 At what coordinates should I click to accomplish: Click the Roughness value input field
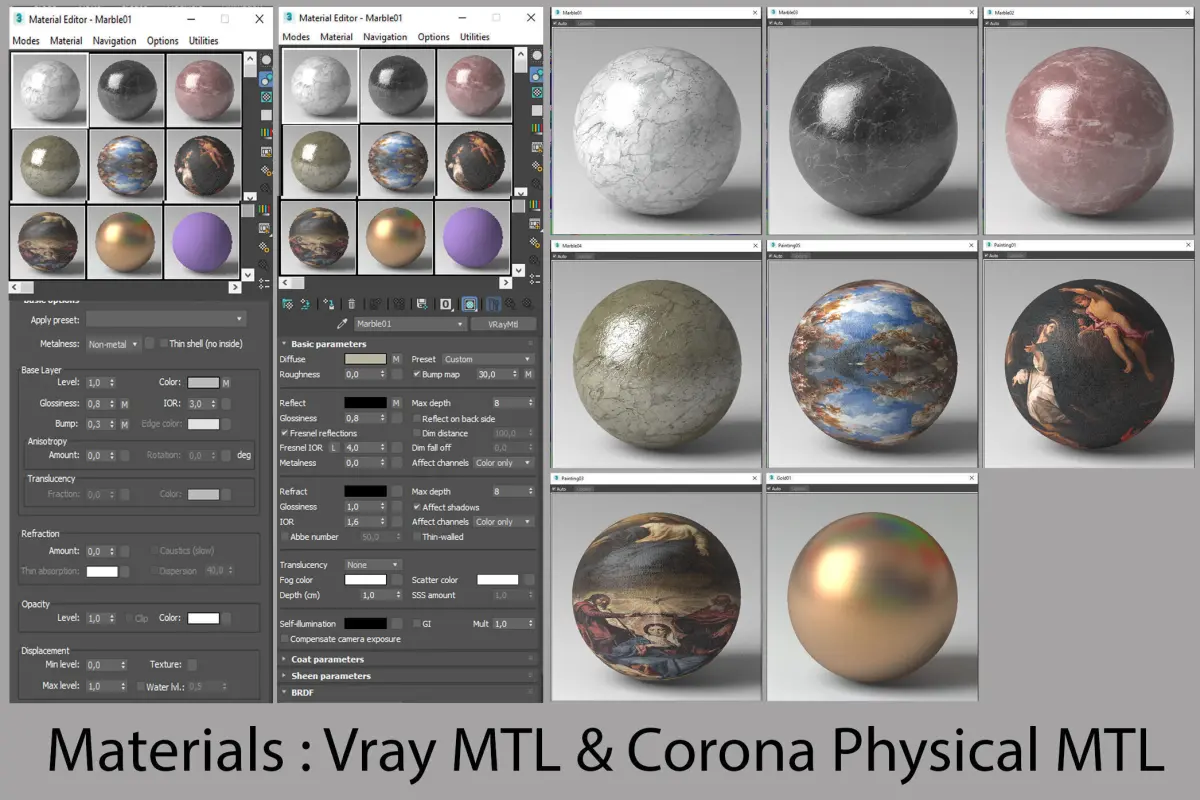(365, 374)
